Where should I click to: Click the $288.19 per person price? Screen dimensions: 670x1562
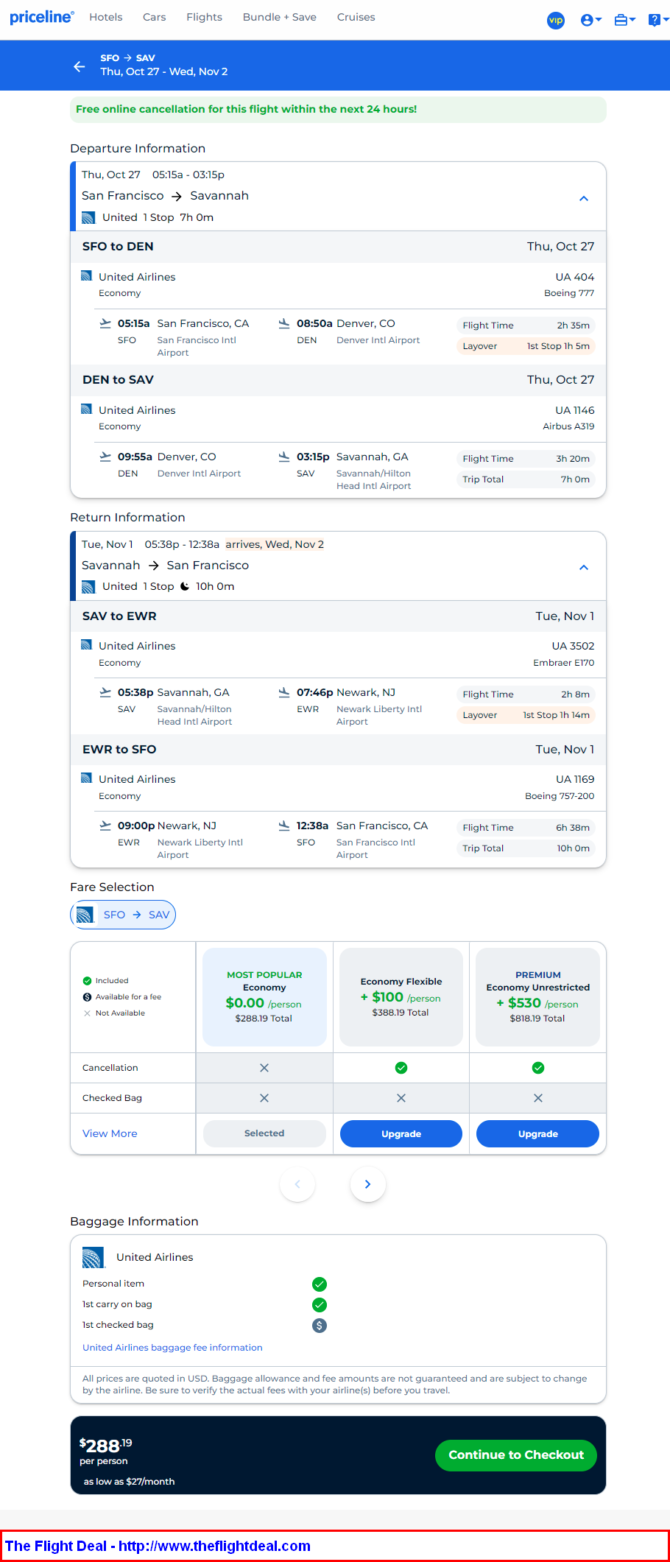[x=106, y=1450]
